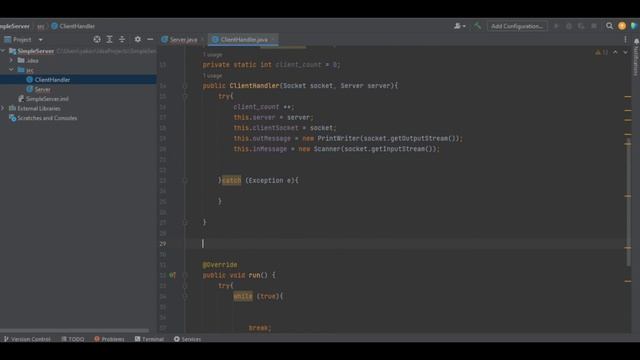Click the Run arrow icon
This screenshot has height=360, width=640.
(556, 26)
